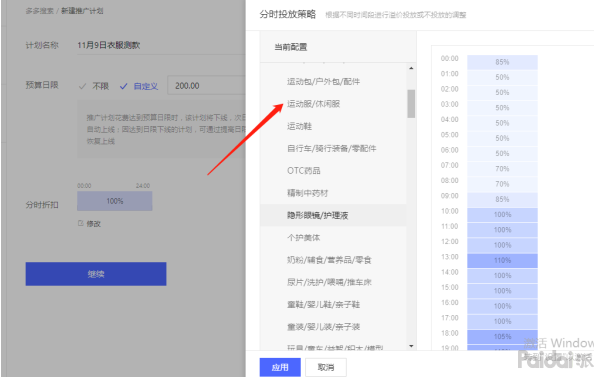Choose 运动包/户外包/配件 category
This screenshot has height=377, width=594.
(x=323, y=81)
